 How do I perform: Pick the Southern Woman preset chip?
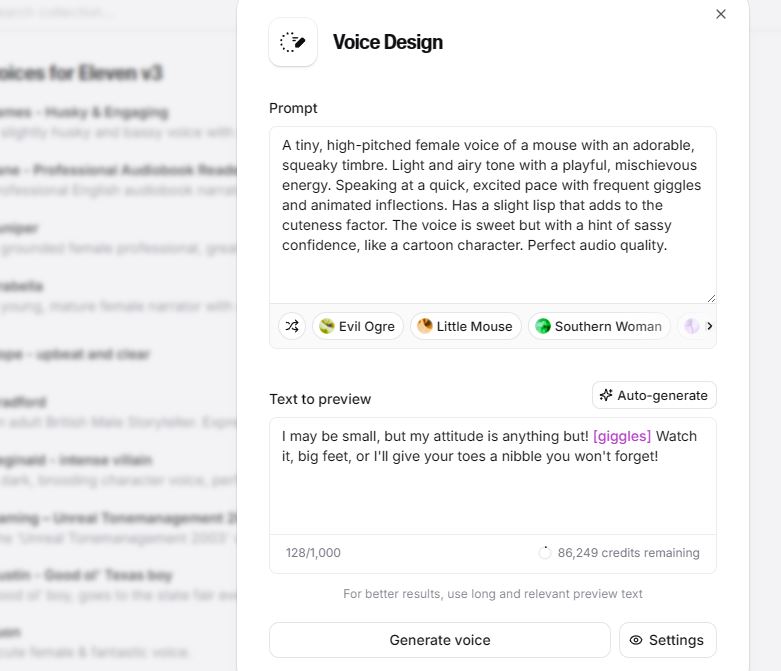click(x=598, y=326)
